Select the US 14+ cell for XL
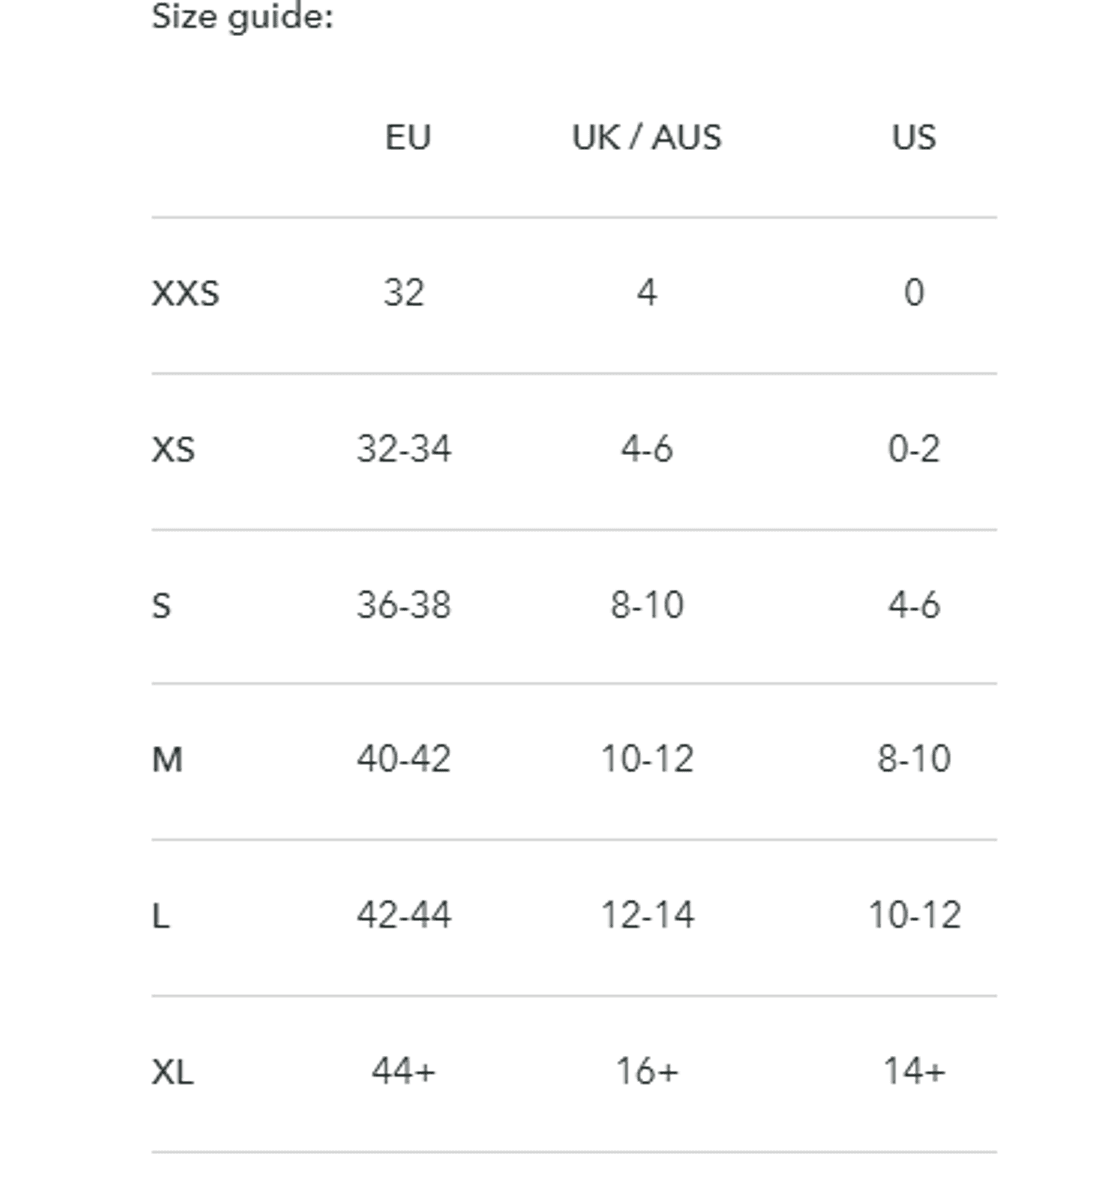 [x=914, y=1072]
